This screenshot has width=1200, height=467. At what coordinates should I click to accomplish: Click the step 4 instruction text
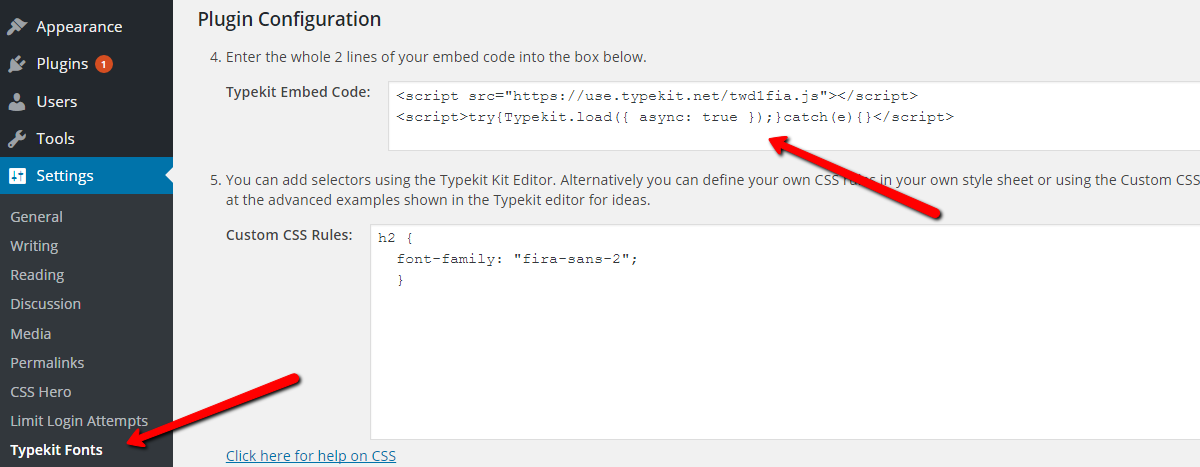point(435,57)
